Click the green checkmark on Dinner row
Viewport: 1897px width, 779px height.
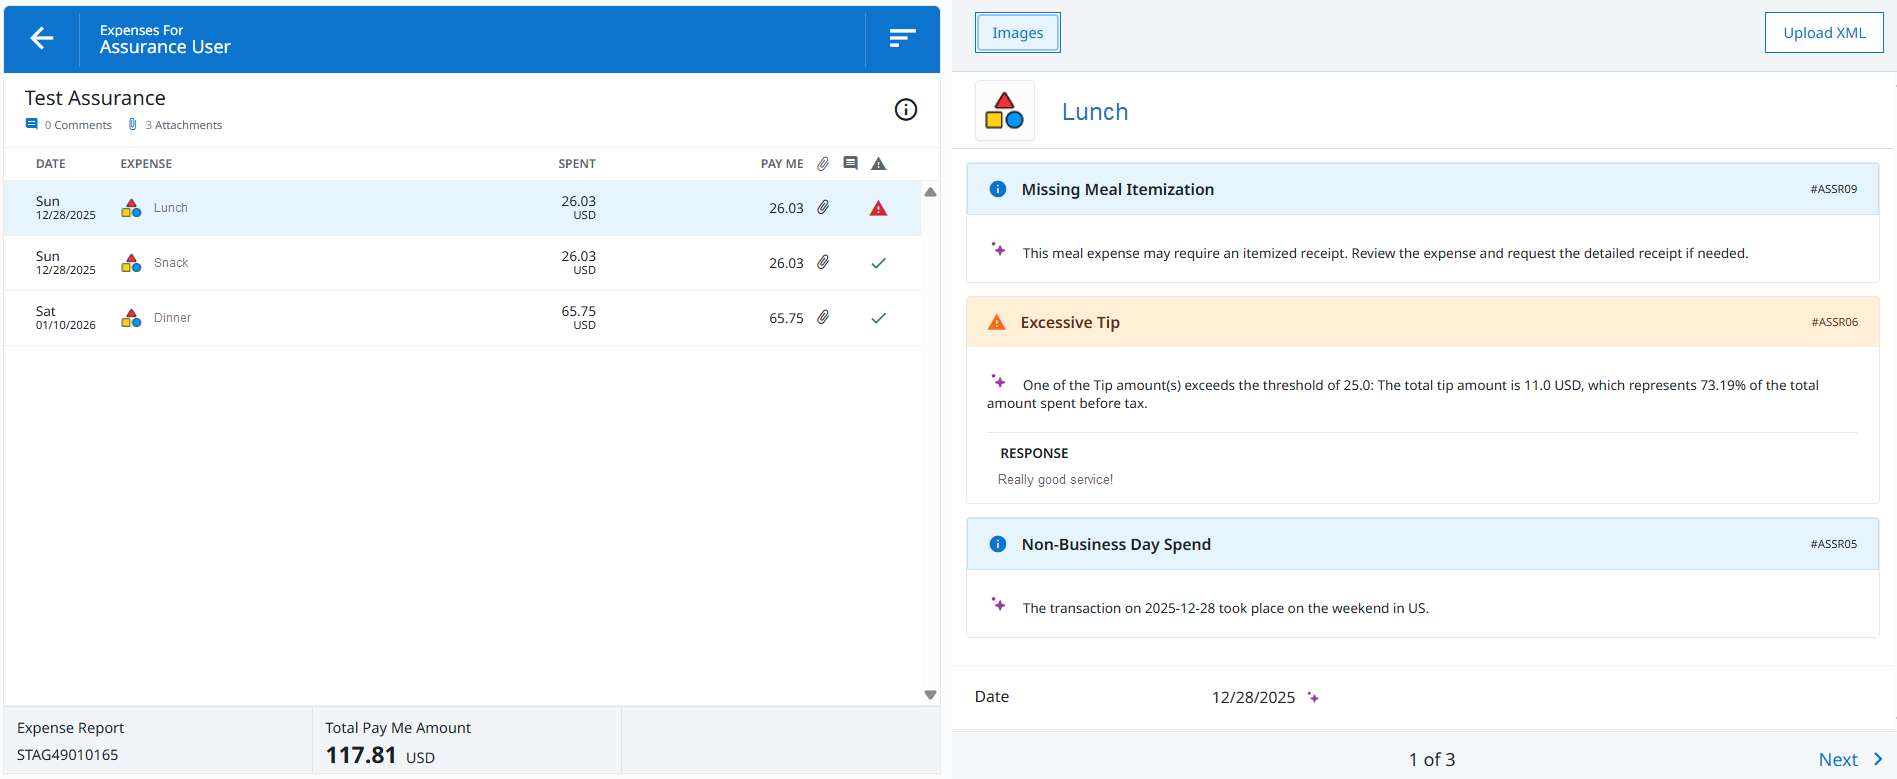(878, 318)
